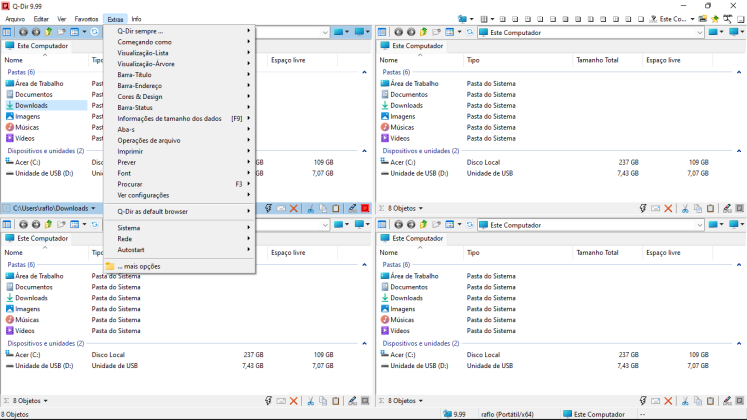This screenshot has height=420, width=747.
Task: Select Este Computador tab in top-right pane
Action: 412,46
